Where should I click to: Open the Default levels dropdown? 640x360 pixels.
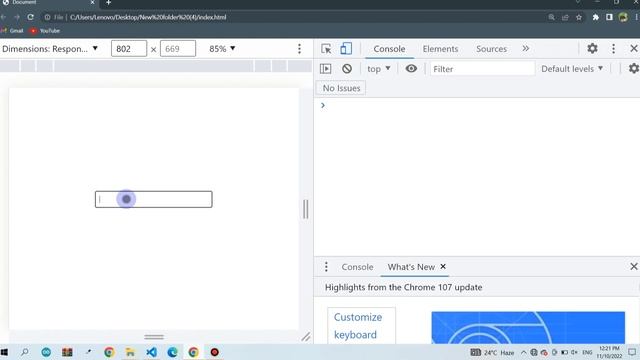click(572, 69)
